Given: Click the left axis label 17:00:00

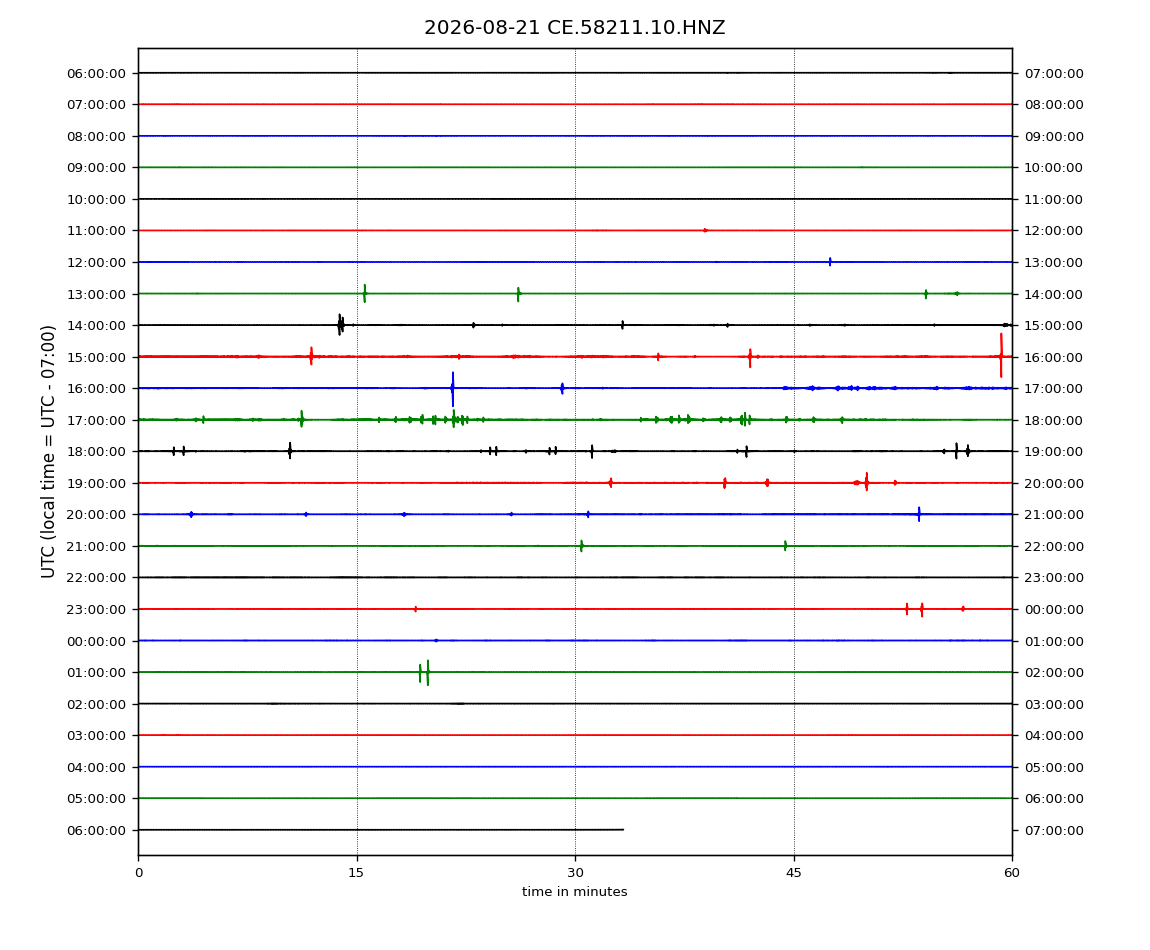Looking at the screenshot, I should click(x=96, y=420).
